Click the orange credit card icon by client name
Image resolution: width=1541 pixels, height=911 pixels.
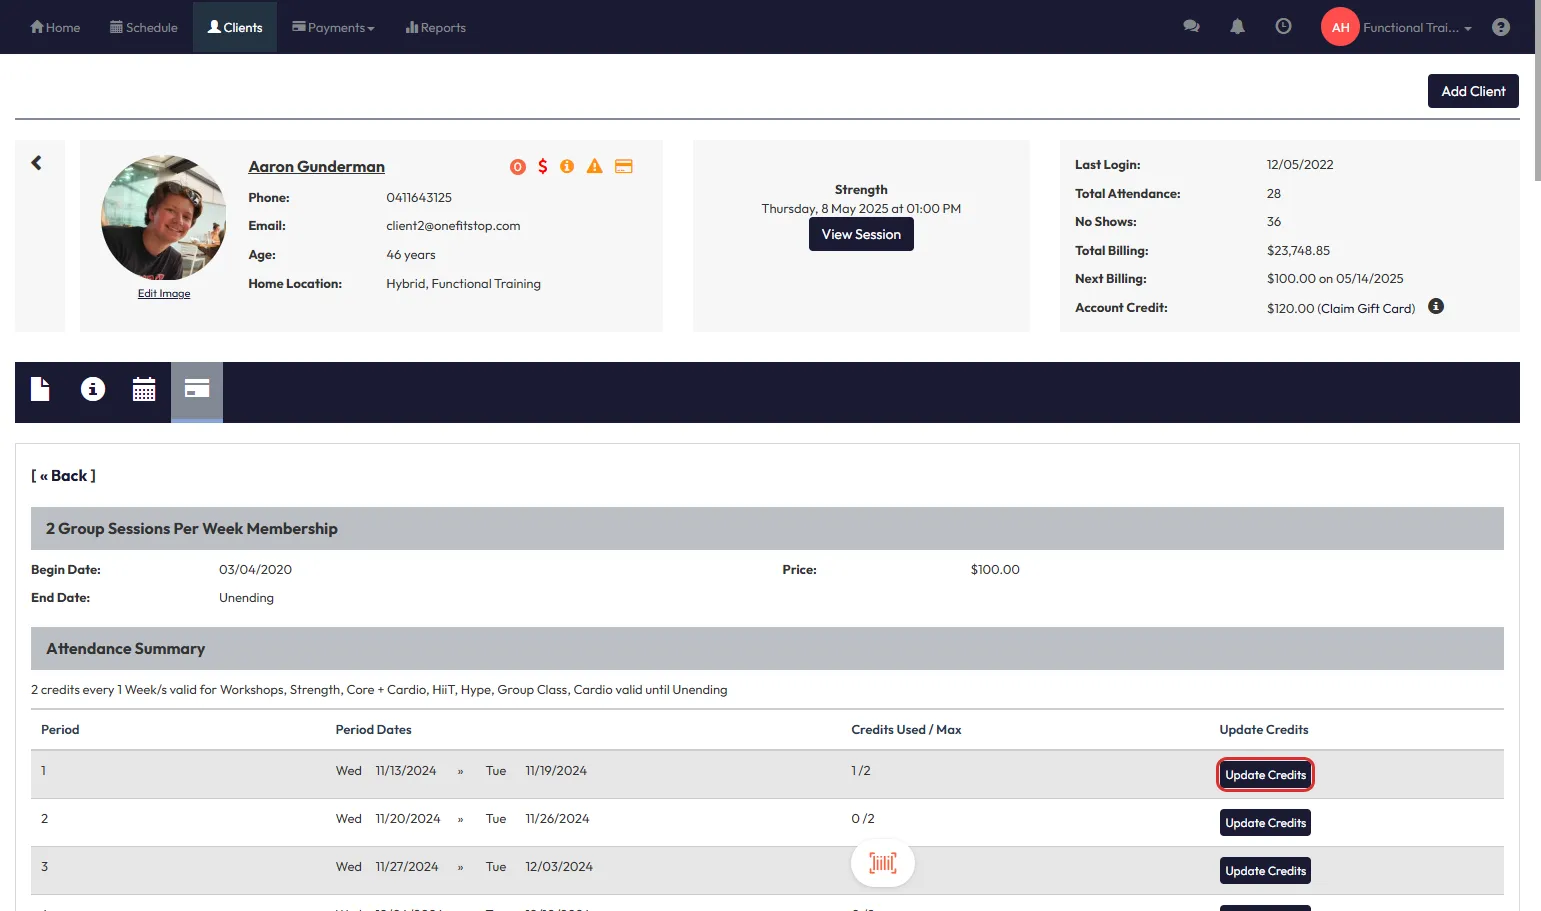(623, 167)
